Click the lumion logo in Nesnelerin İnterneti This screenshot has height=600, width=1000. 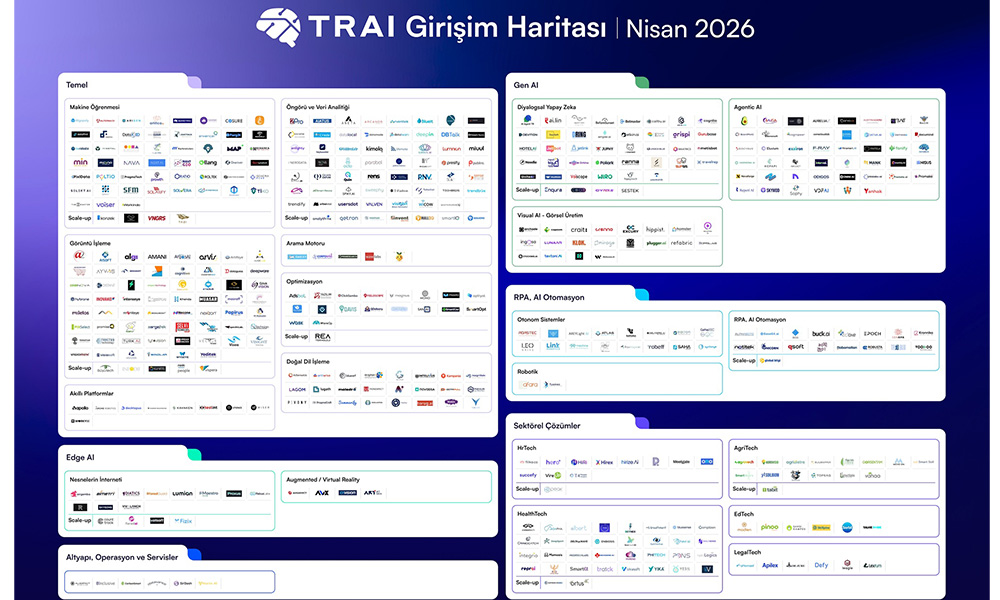[x=182, y=493]
